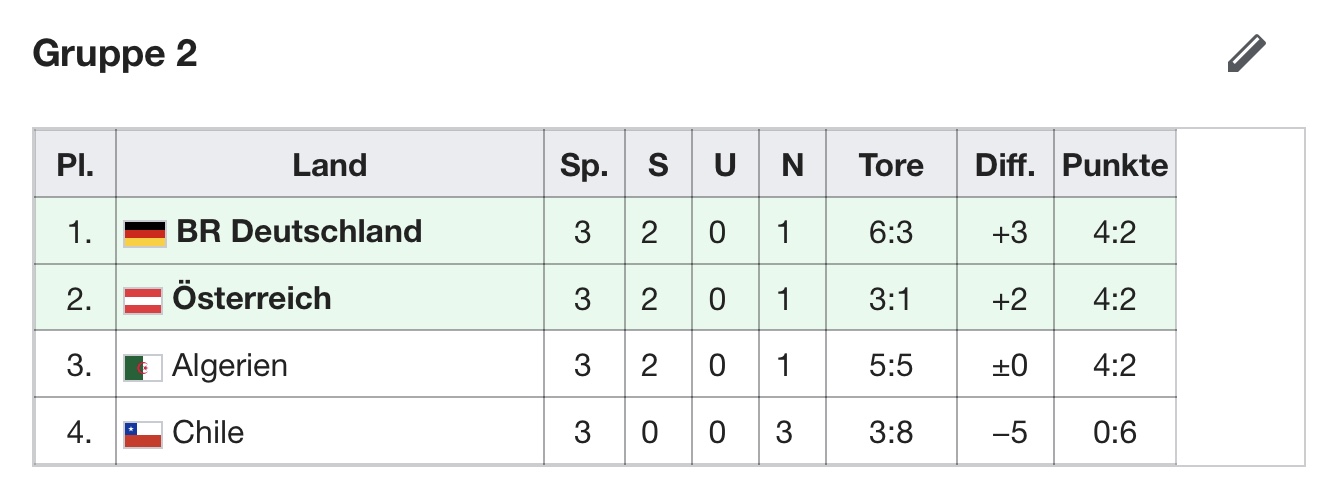This screenshot has width=1324, height=490.
Task: Click Chile's –5 goal difference cell
Action: [1004, 433]
